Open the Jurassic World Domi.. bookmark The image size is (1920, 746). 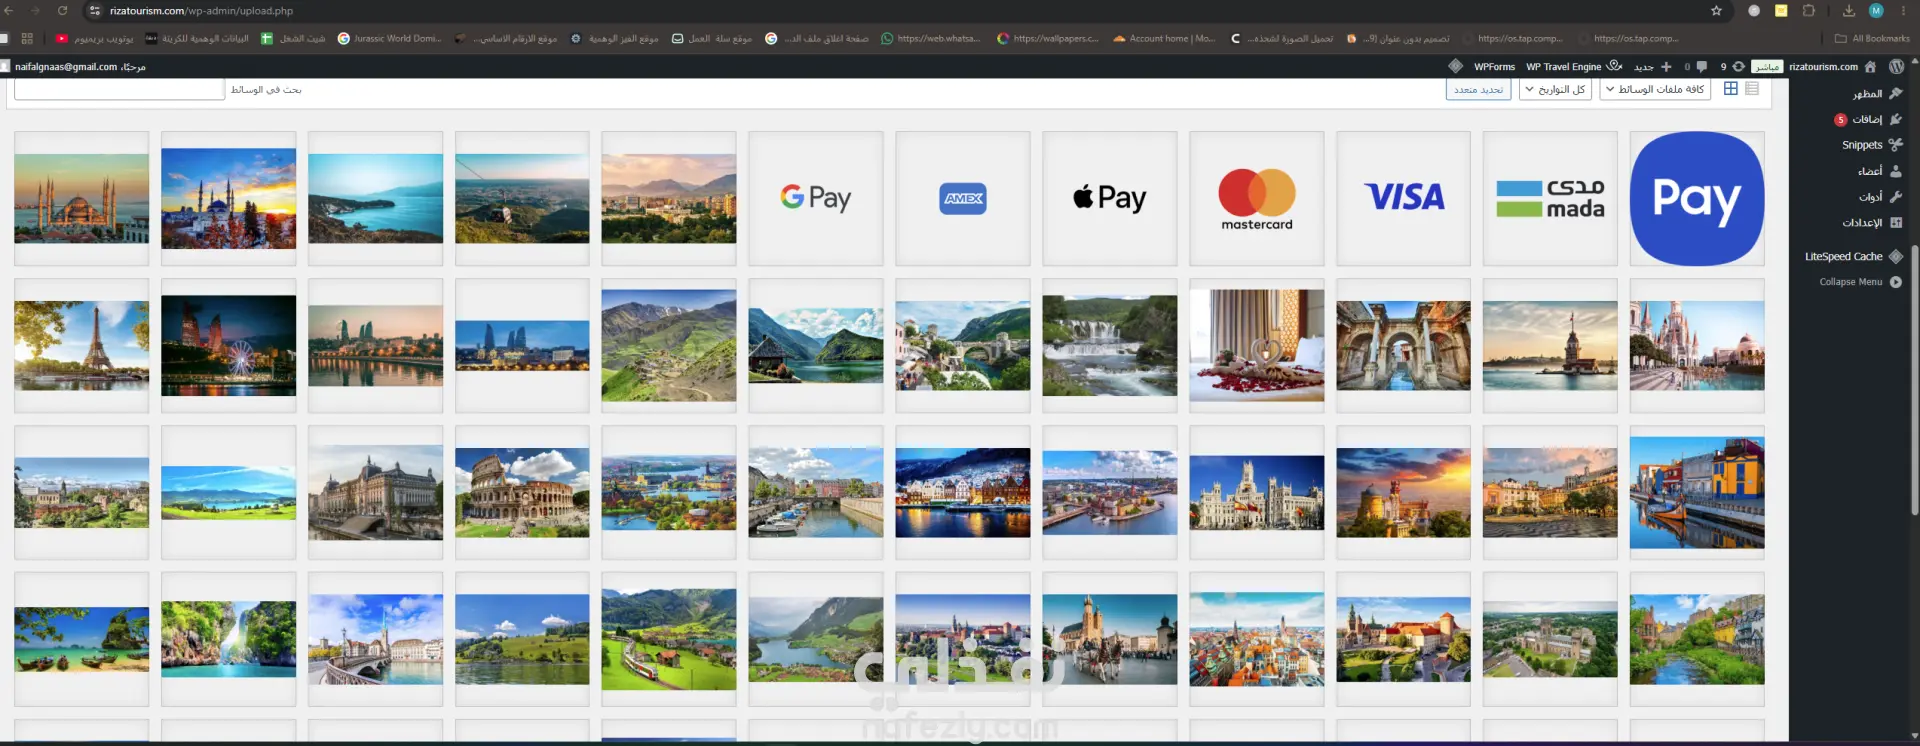(390, 39)
